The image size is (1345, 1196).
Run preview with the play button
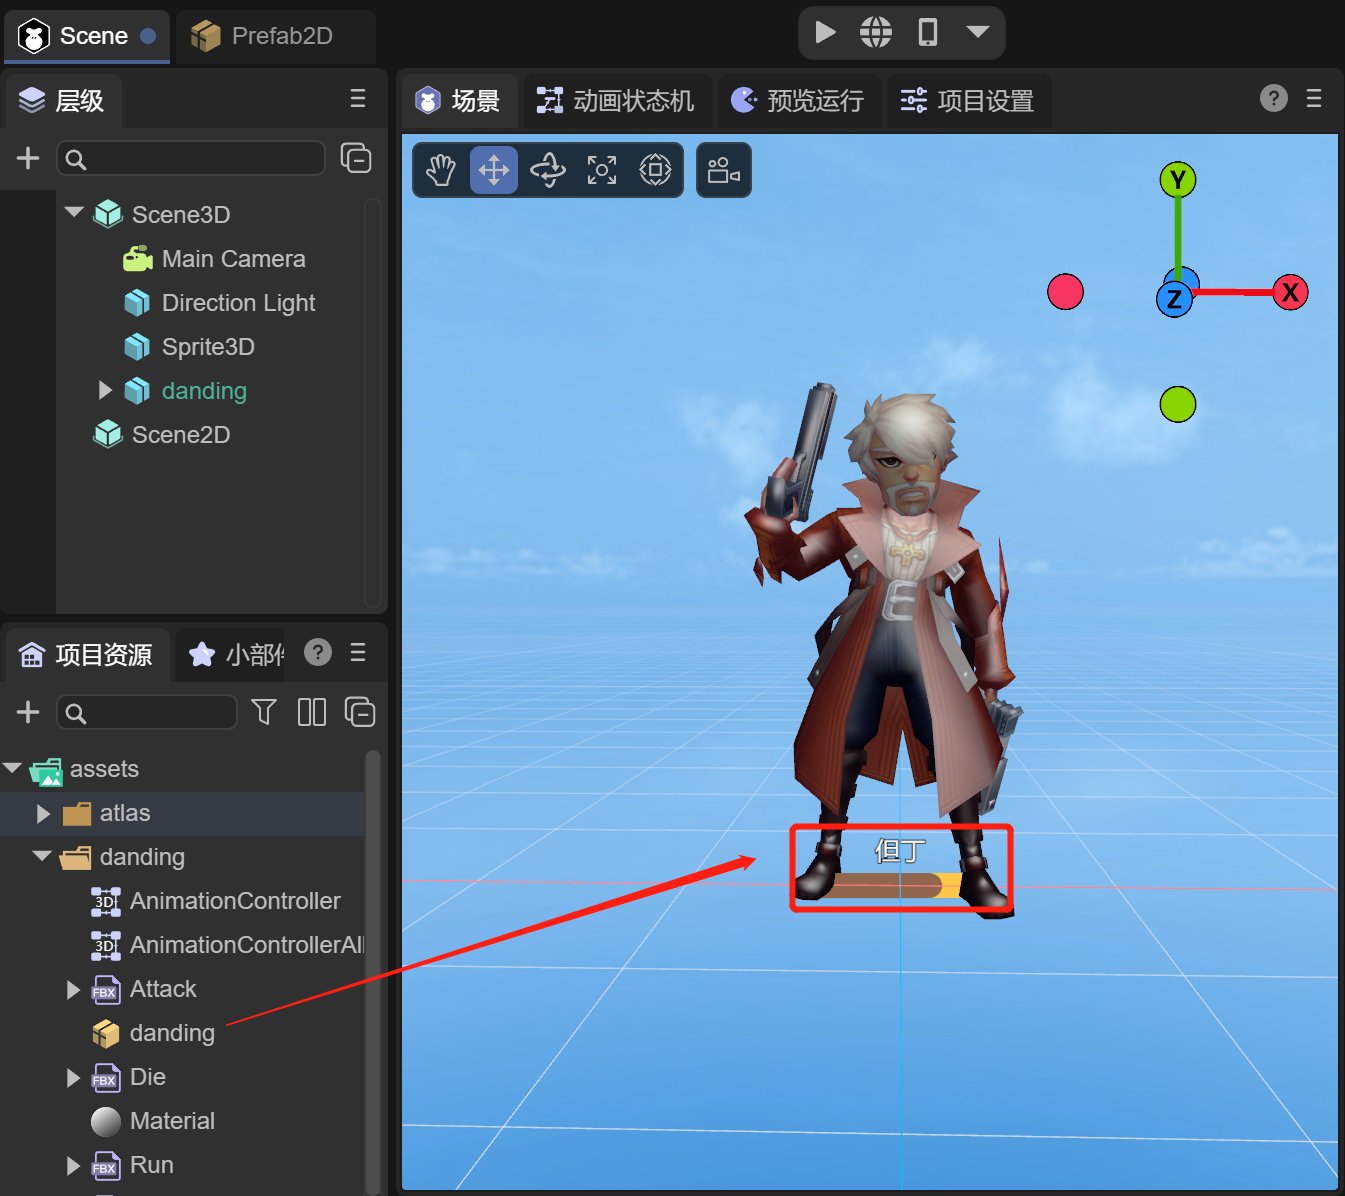[825, 33]
